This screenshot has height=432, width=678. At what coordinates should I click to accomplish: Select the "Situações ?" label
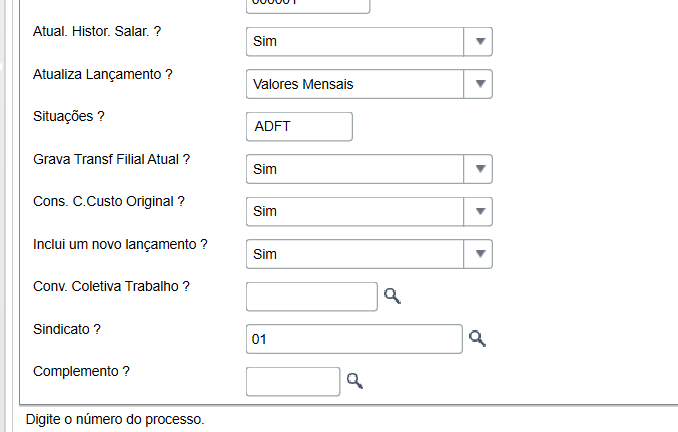(x=69, y=116)
